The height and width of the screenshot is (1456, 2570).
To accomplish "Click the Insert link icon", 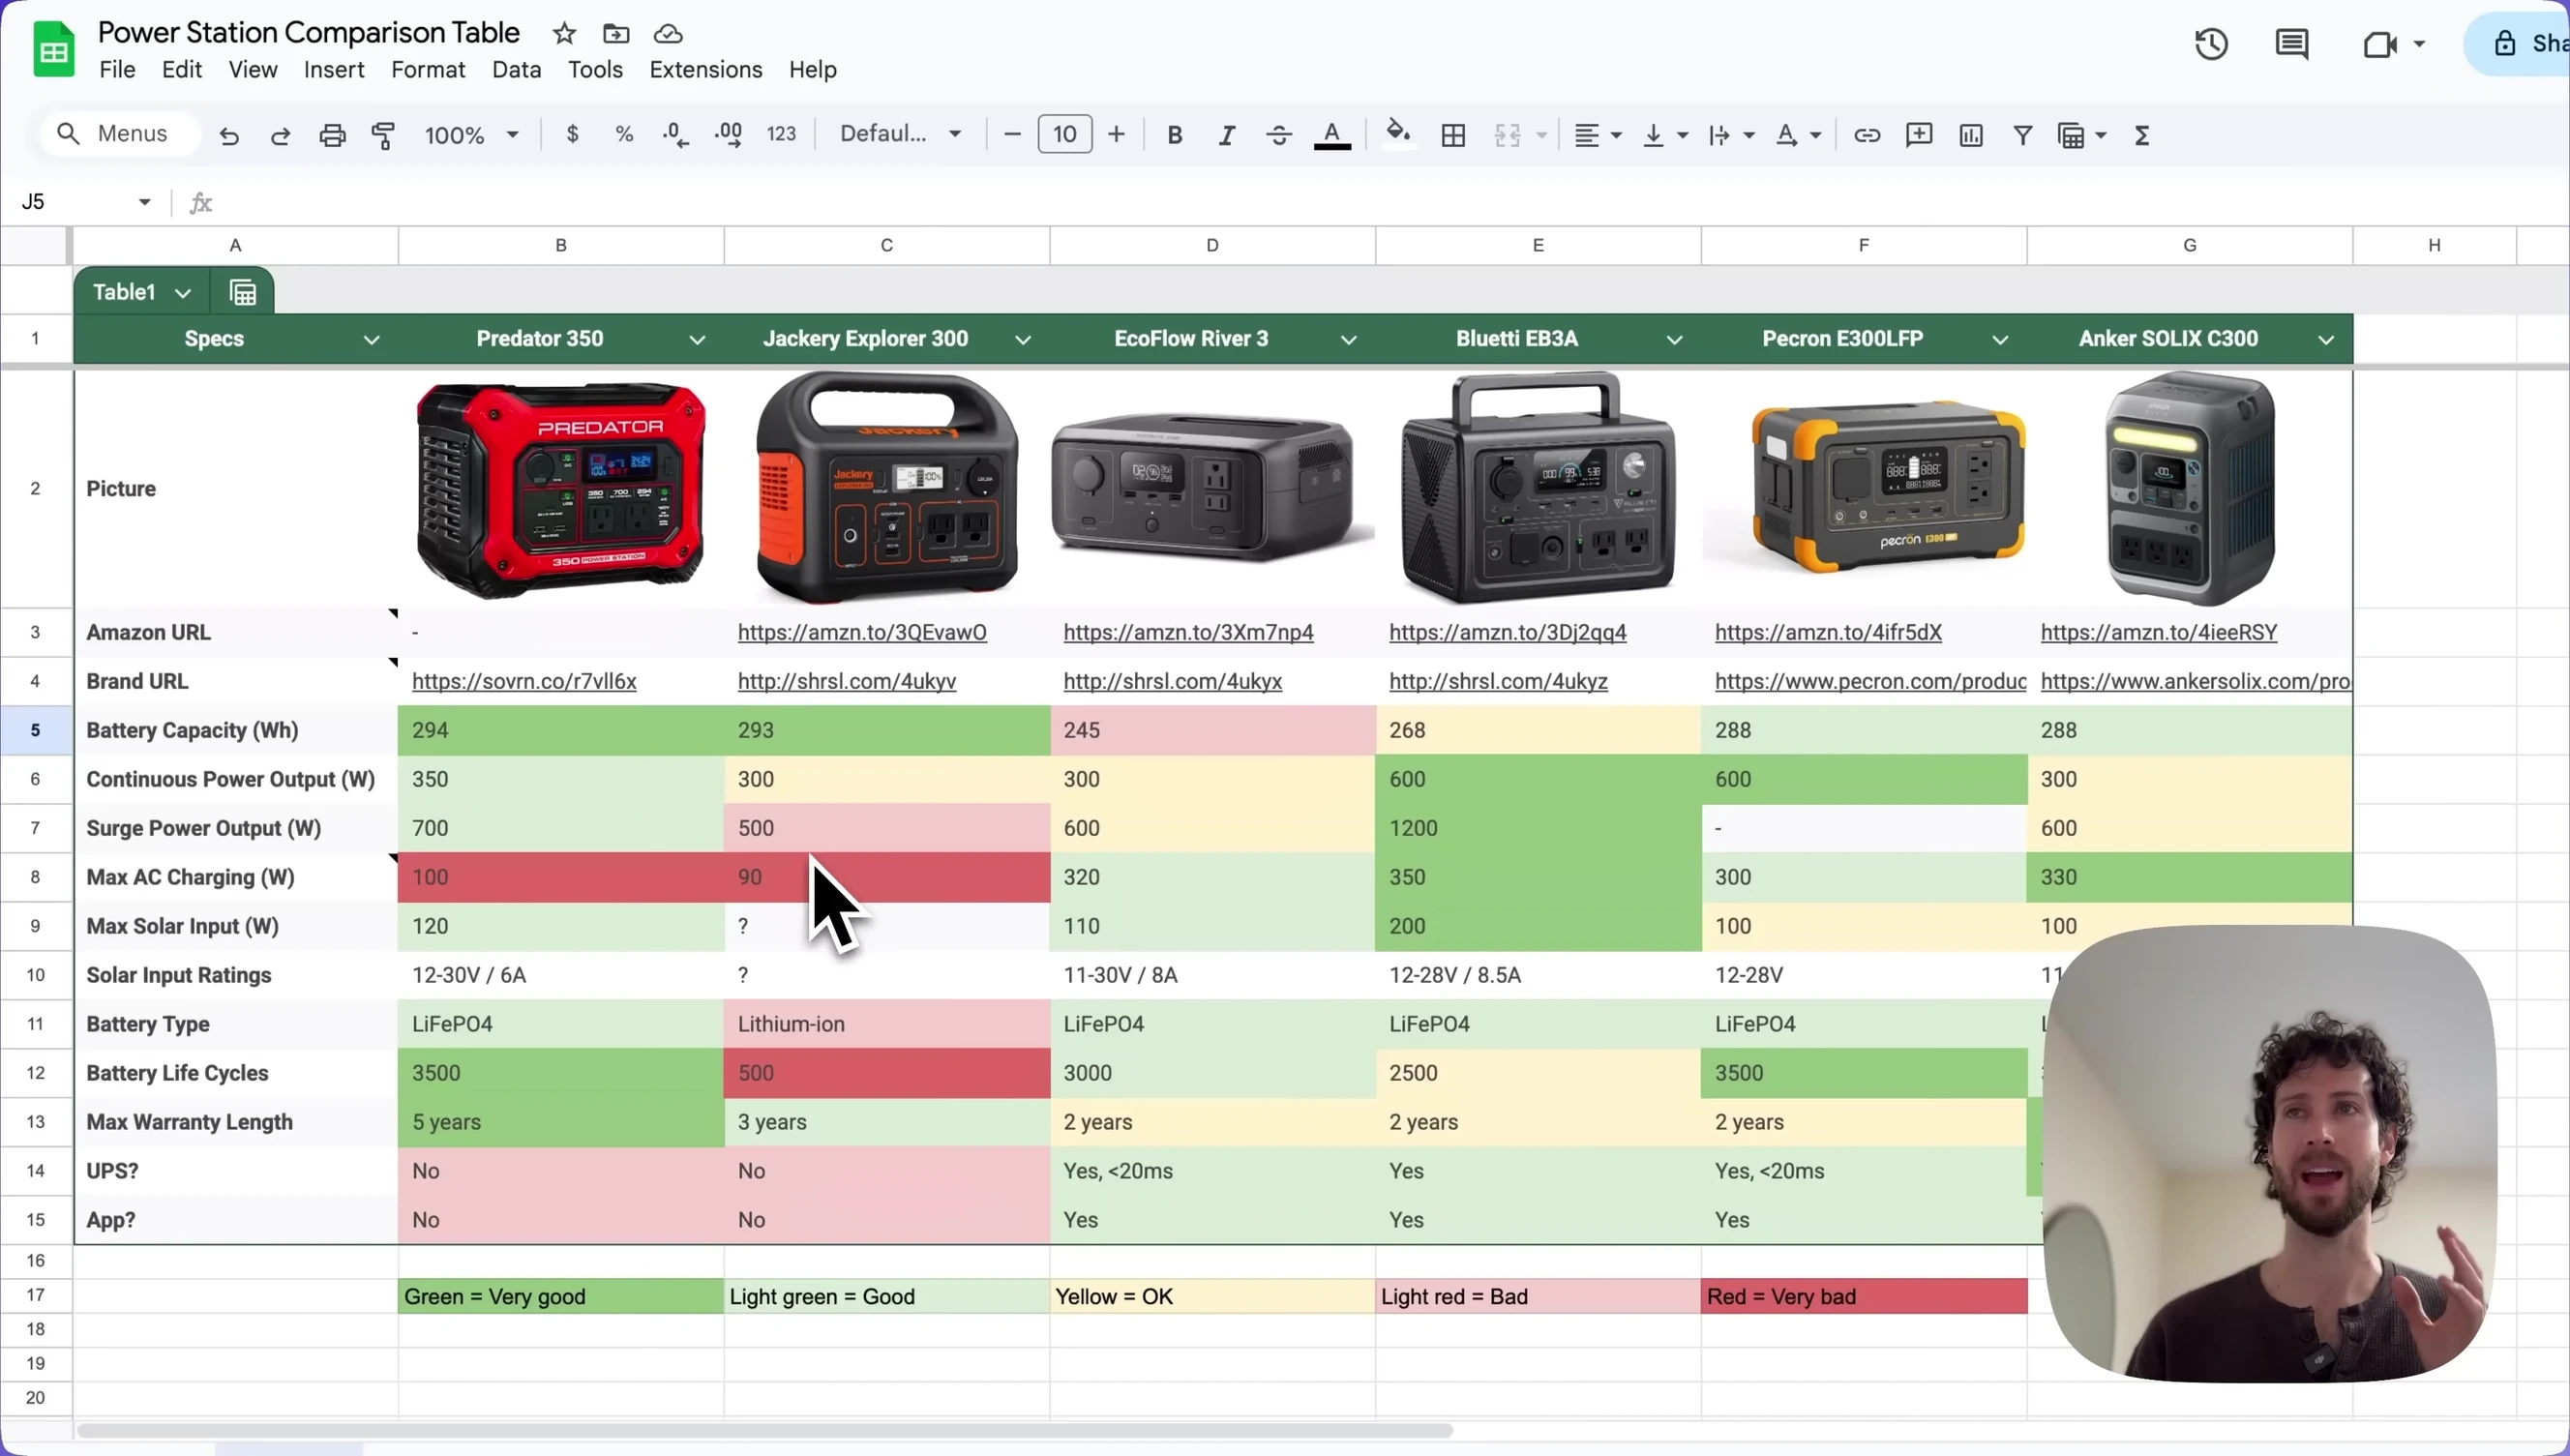I will (1866, 135).
